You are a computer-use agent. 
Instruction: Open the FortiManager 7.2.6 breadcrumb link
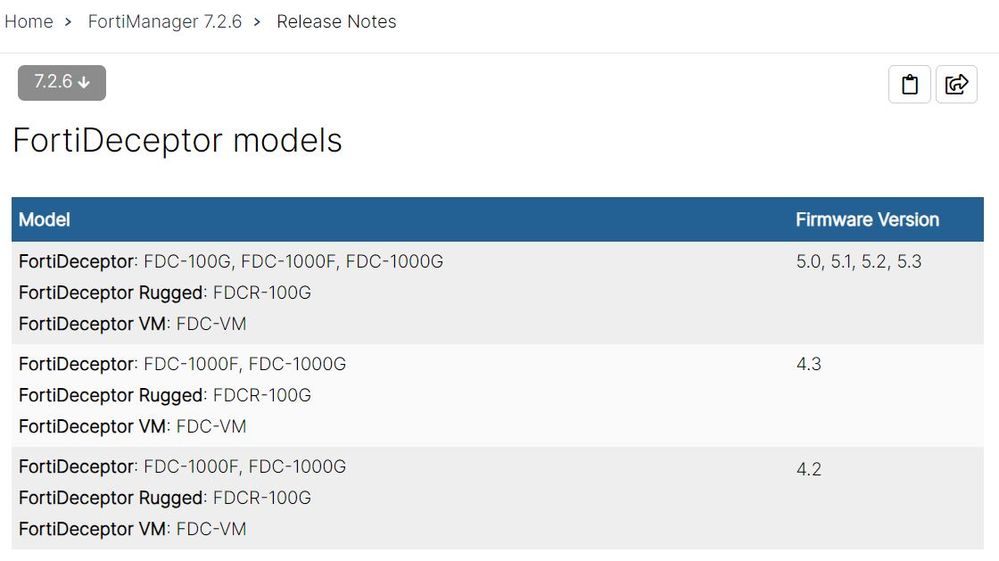coord(165,22)
